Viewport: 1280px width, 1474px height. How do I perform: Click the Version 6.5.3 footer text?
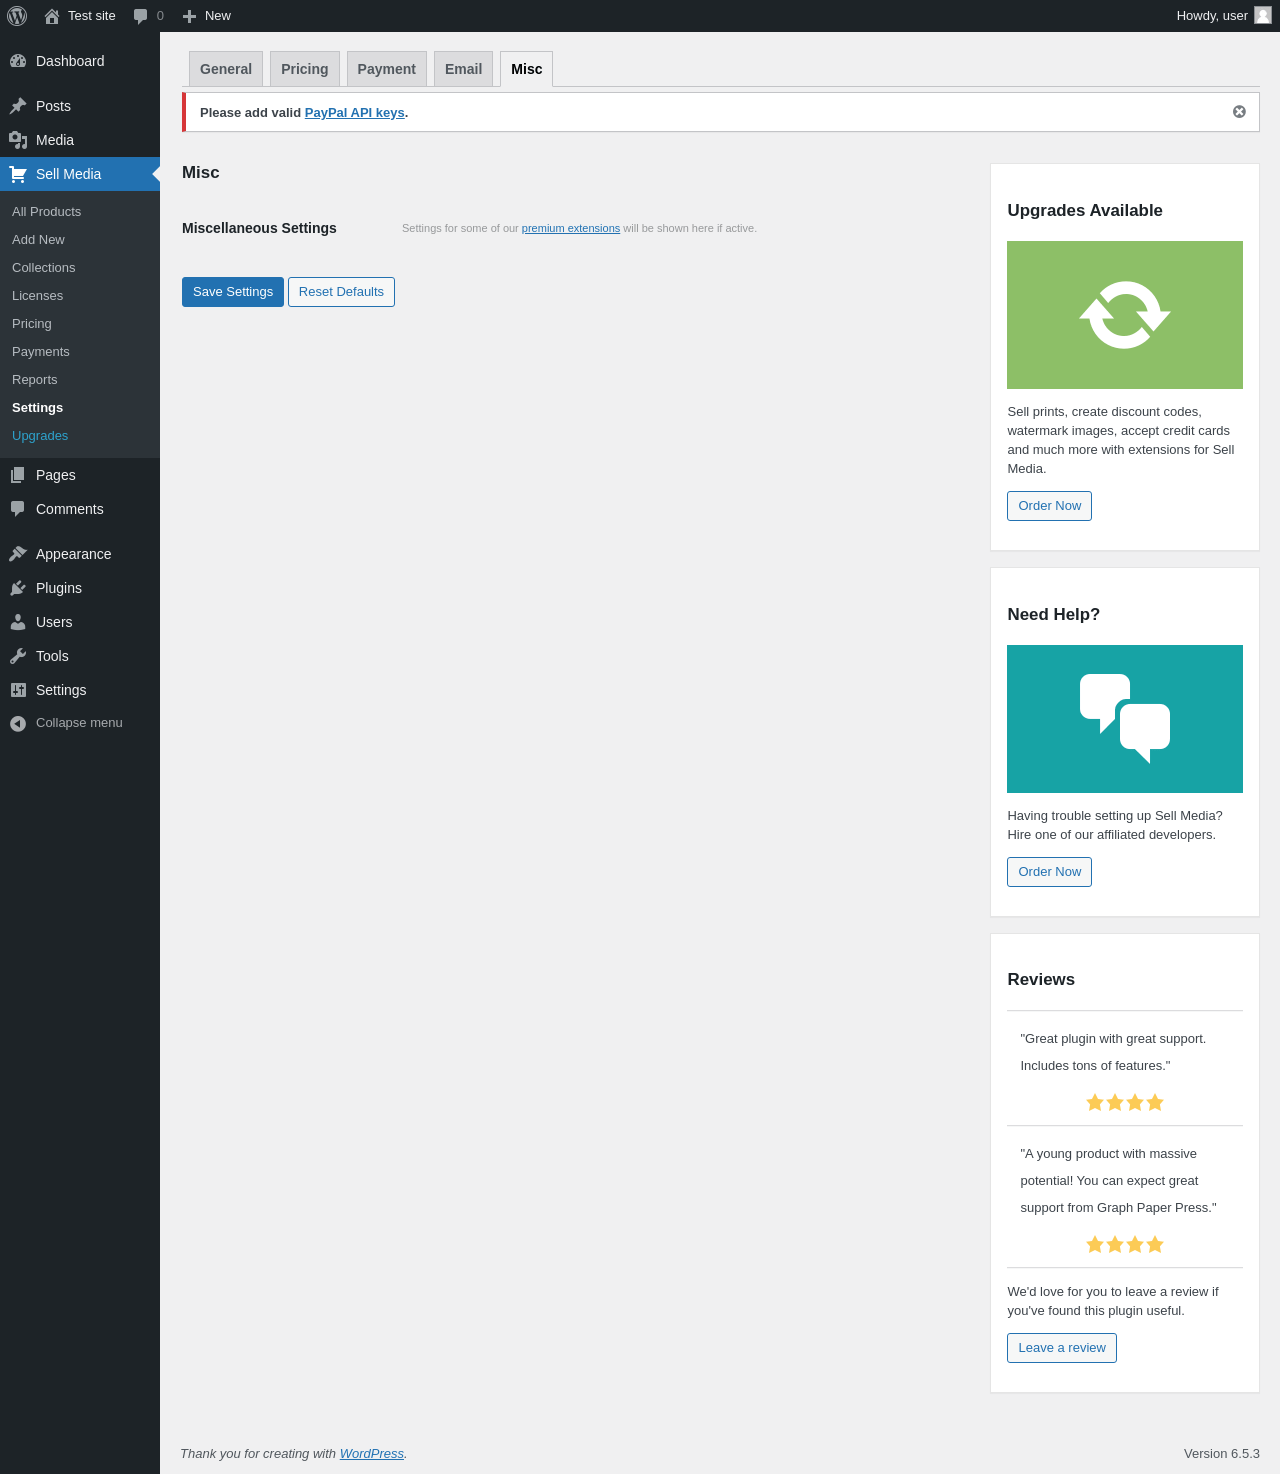(1222, 1454)
